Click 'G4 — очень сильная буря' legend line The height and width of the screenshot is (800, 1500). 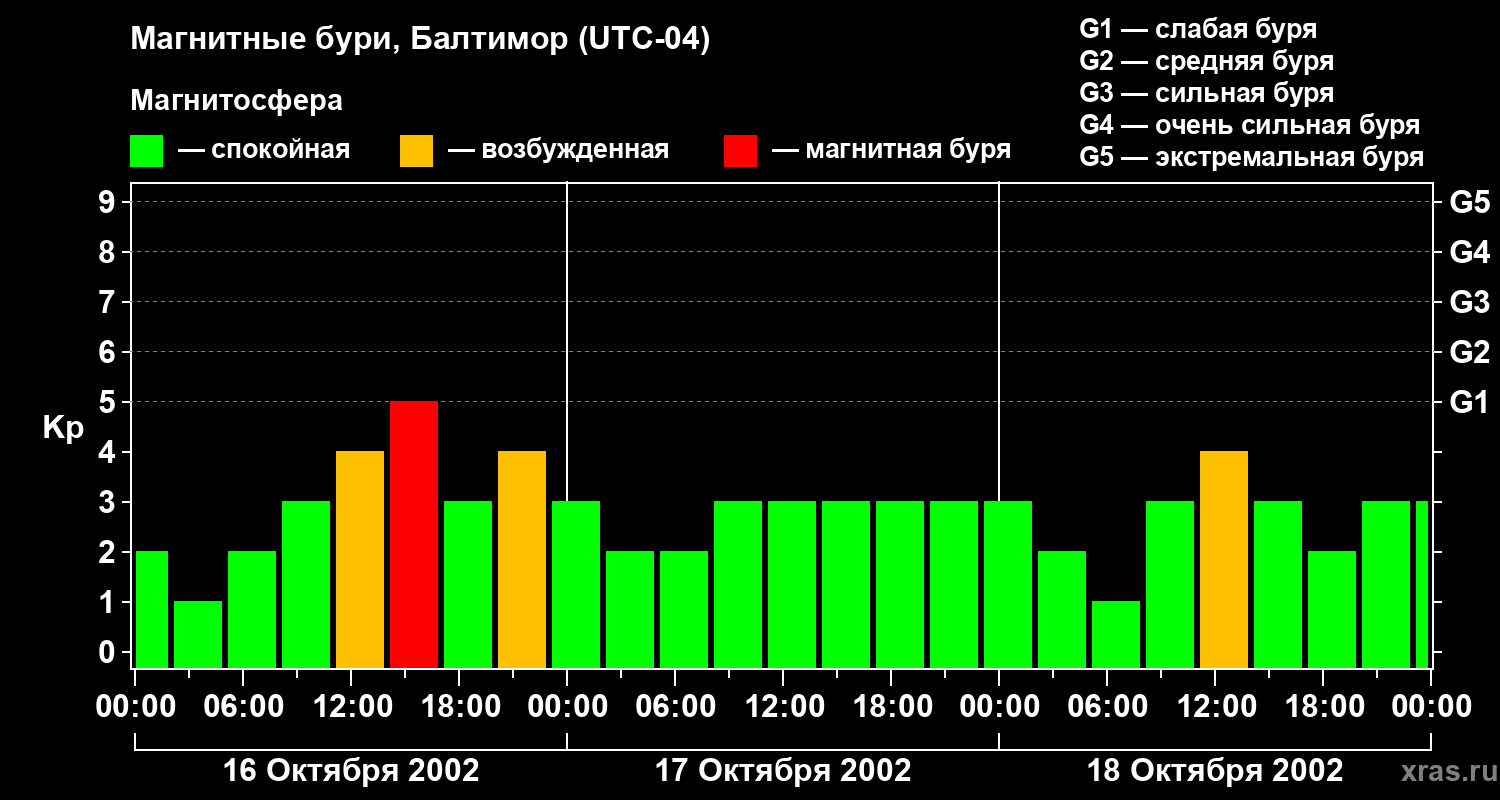pyautogui.click(x=1249, y=125)
